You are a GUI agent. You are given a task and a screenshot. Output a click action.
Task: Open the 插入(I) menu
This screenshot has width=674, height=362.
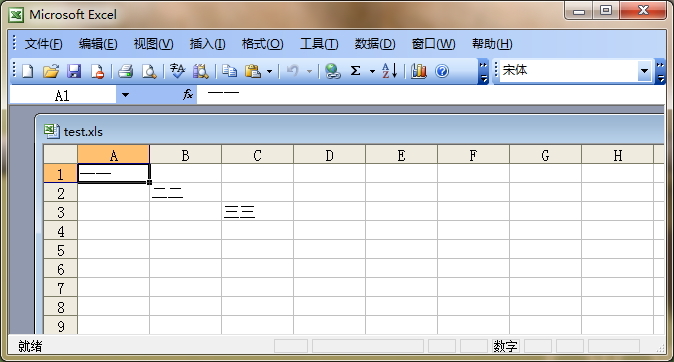click(x=207, y=44)
